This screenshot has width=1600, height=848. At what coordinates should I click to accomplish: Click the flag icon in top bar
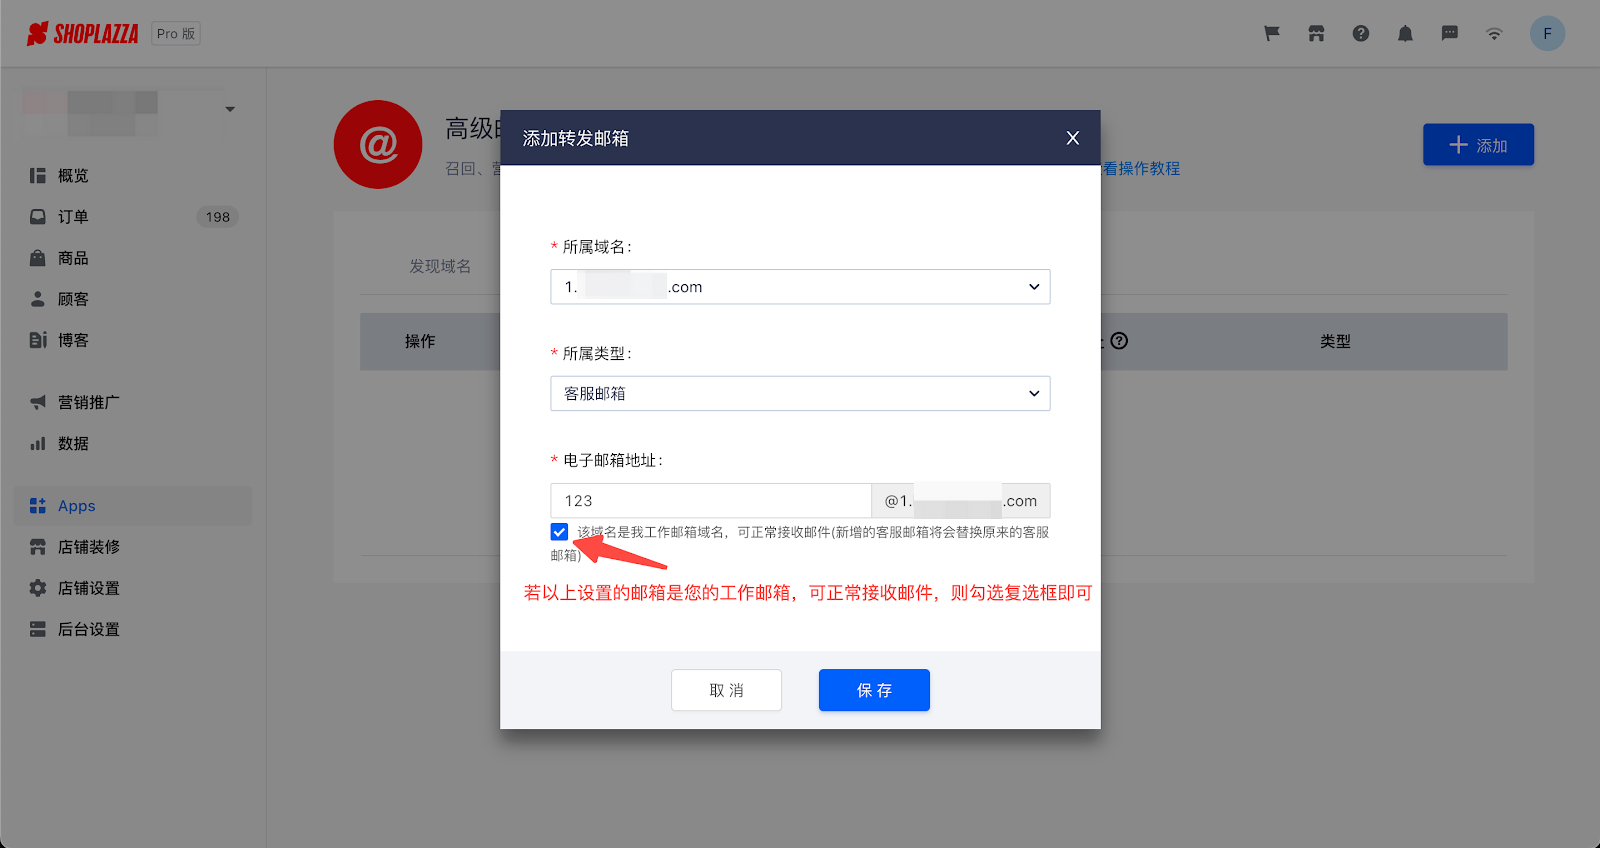pyautogui.click(x=1272, y=34)
